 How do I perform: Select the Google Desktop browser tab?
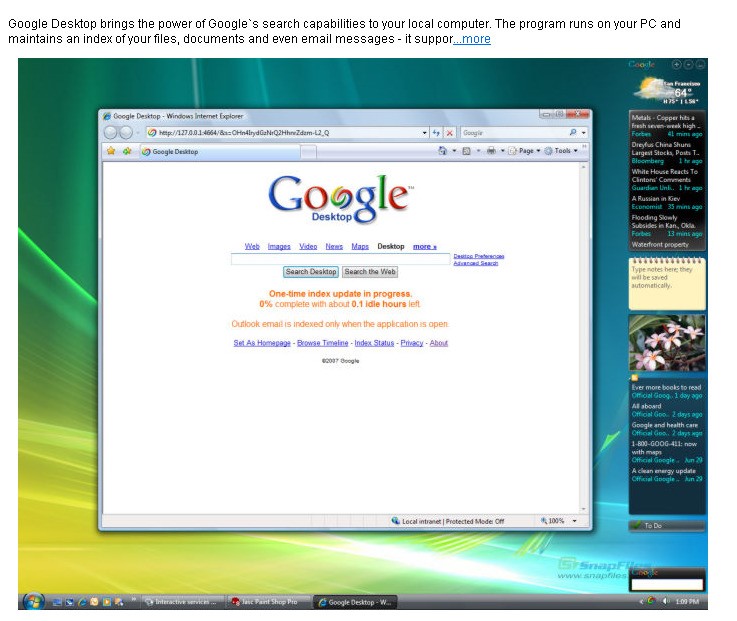[220, 152]
